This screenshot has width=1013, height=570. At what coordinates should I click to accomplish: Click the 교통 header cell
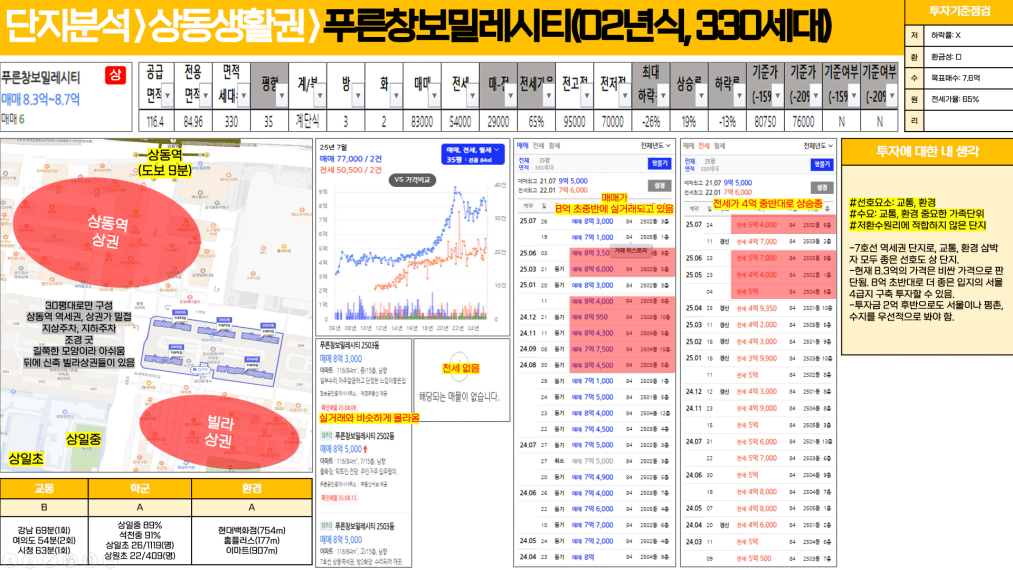point(44,489)
